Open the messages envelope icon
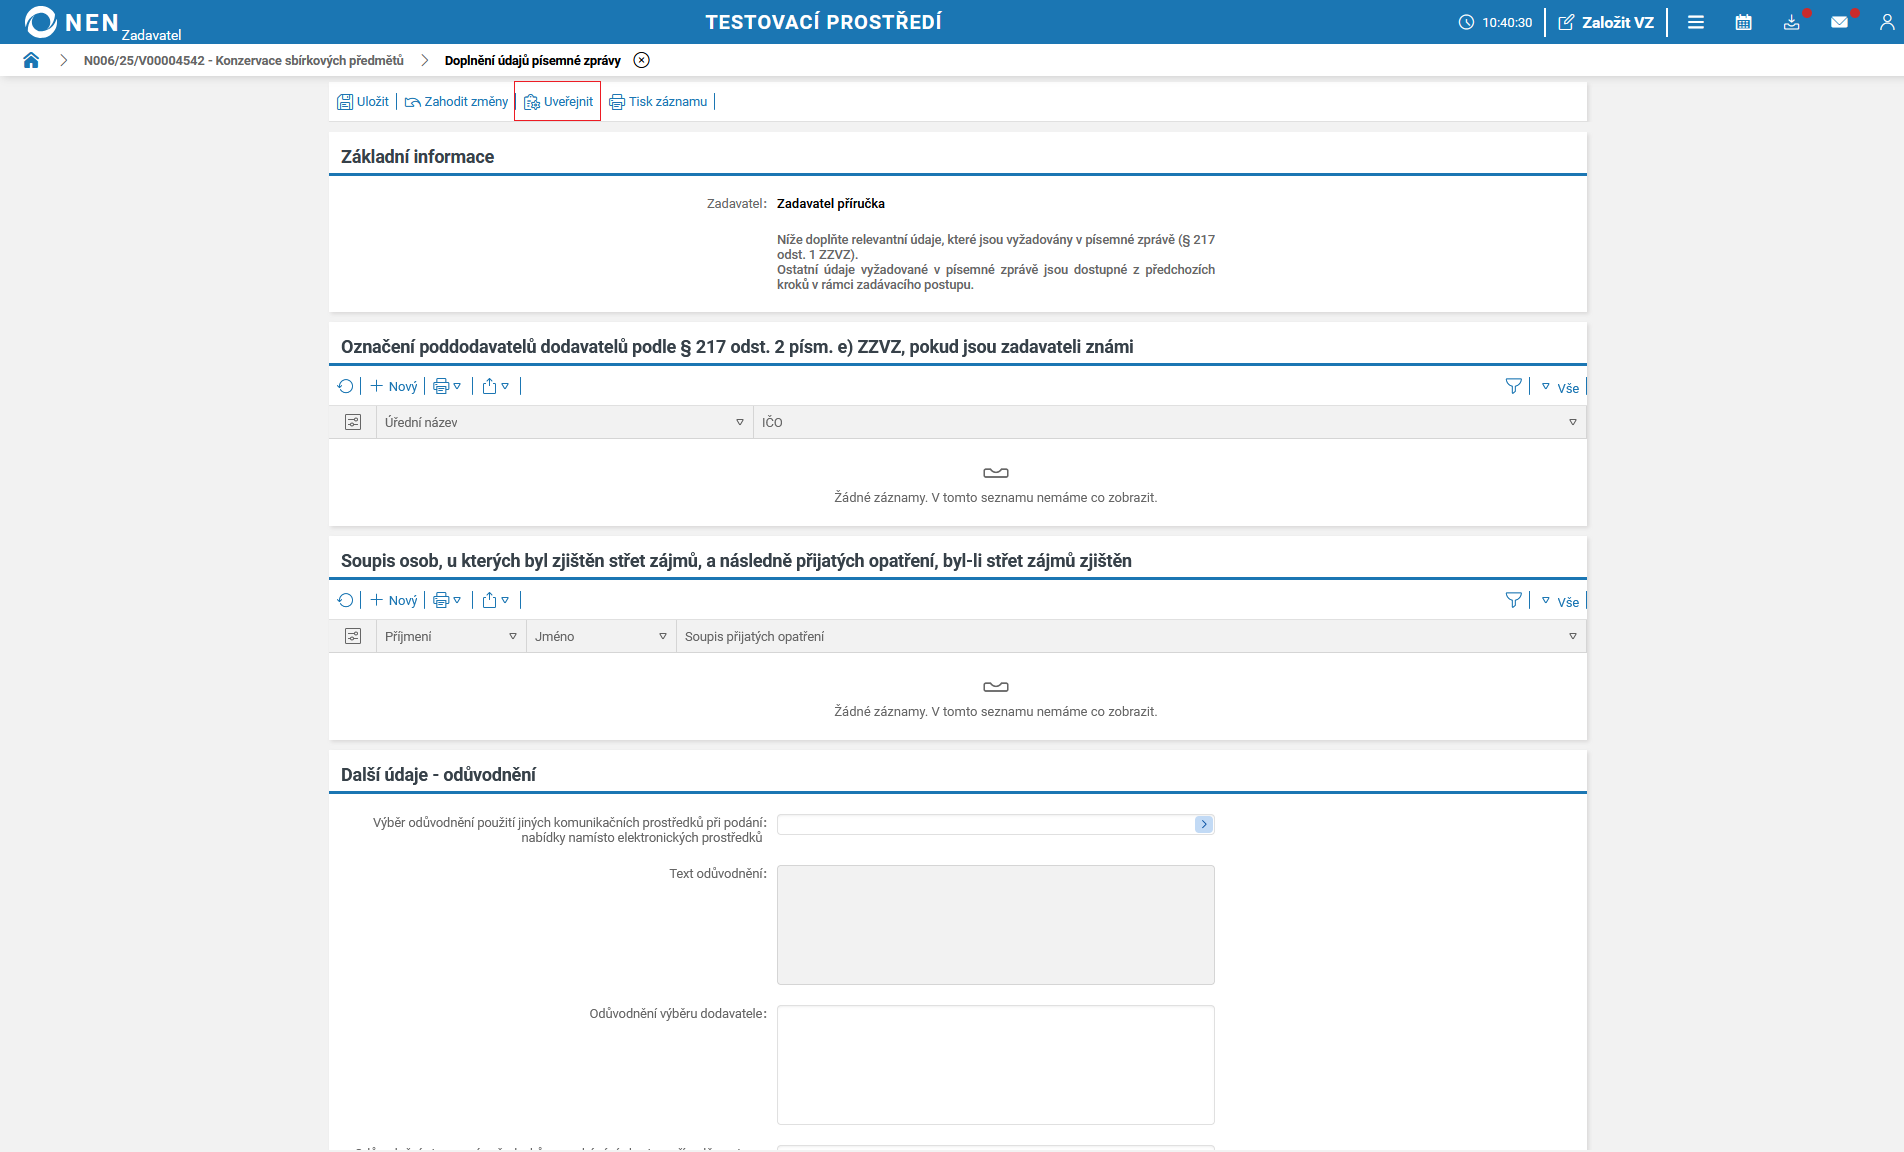The width and height of the screenshot is (1904, 1152). point(1840,22)
